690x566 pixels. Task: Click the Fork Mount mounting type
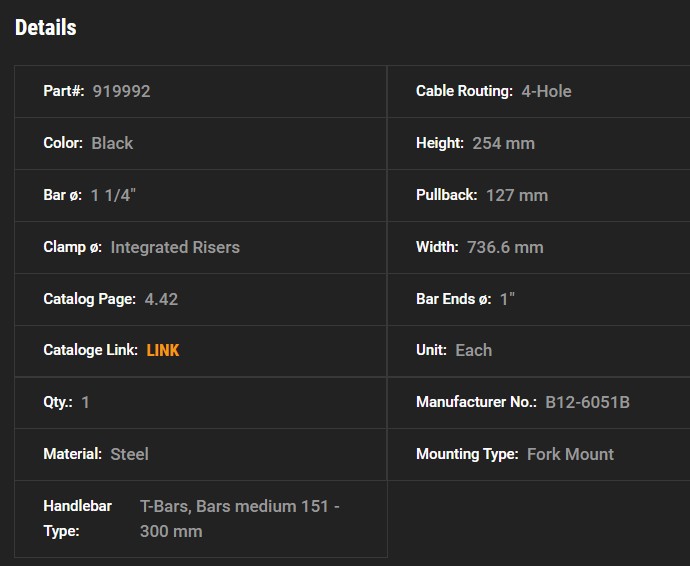pyautogui.click(x=570, y=454)
